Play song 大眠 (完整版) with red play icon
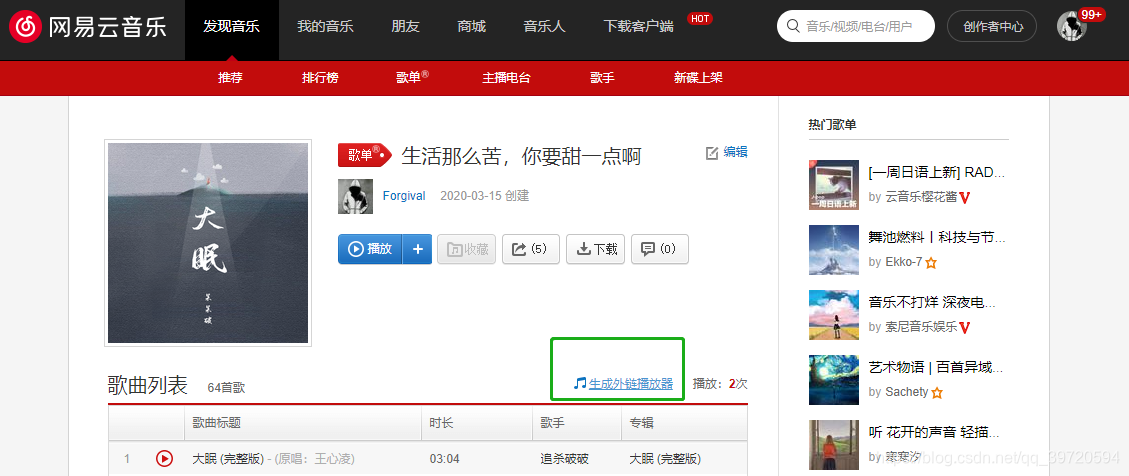1129x476 pixels. click(164, 458)
